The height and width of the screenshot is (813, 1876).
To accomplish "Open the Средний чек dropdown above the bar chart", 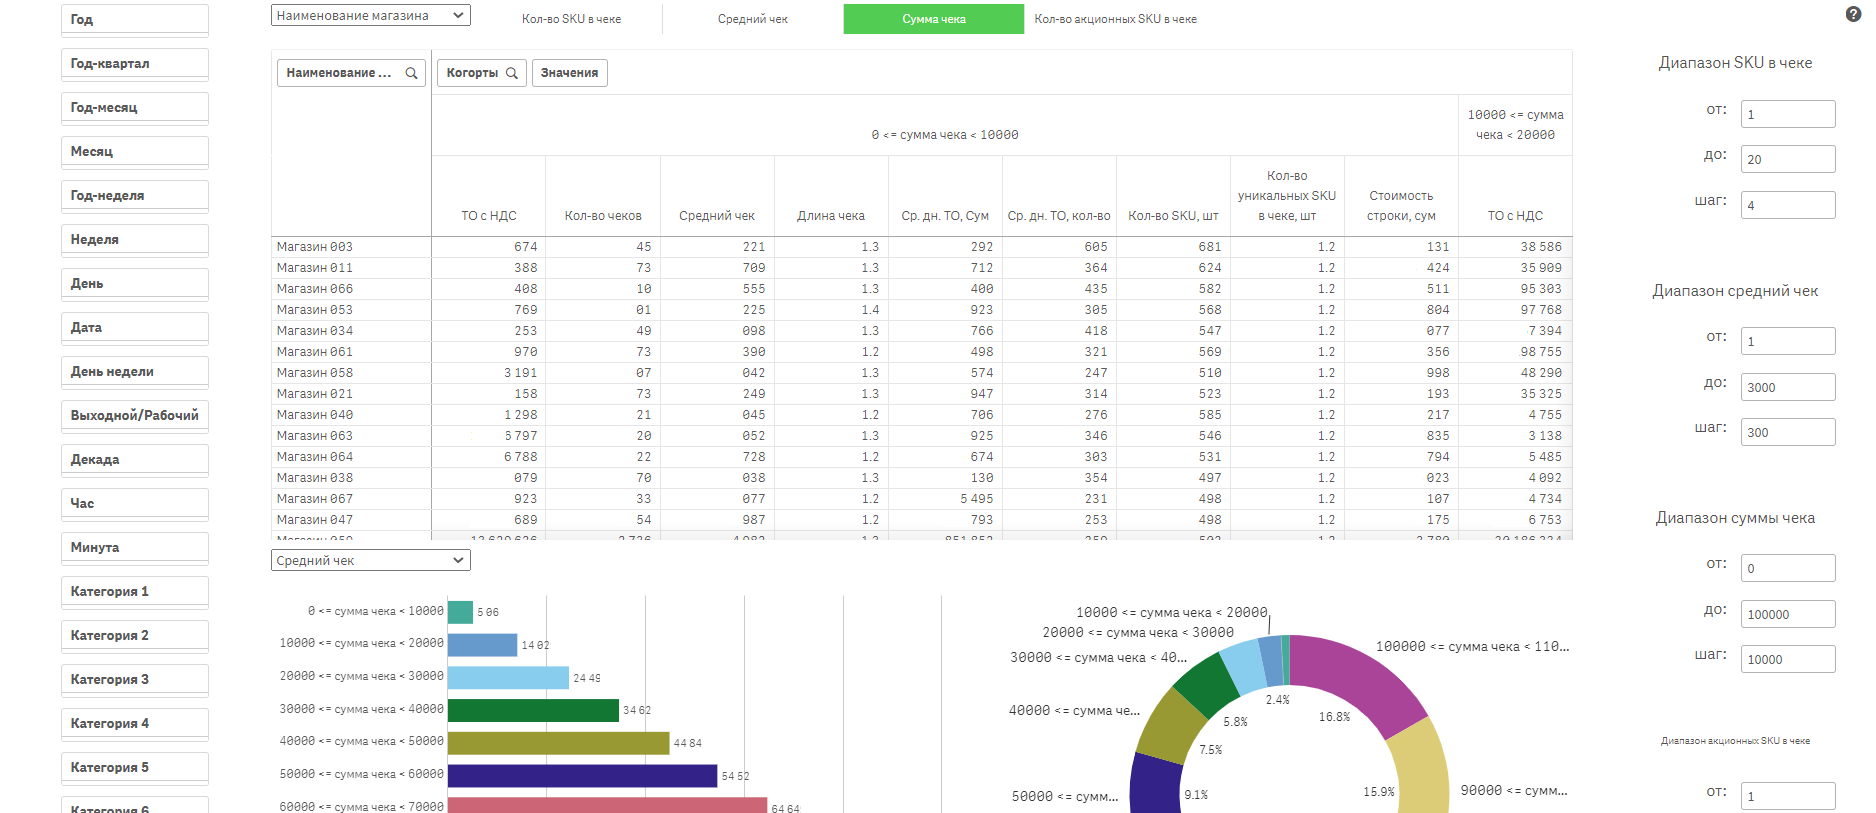I will (371, 561).
